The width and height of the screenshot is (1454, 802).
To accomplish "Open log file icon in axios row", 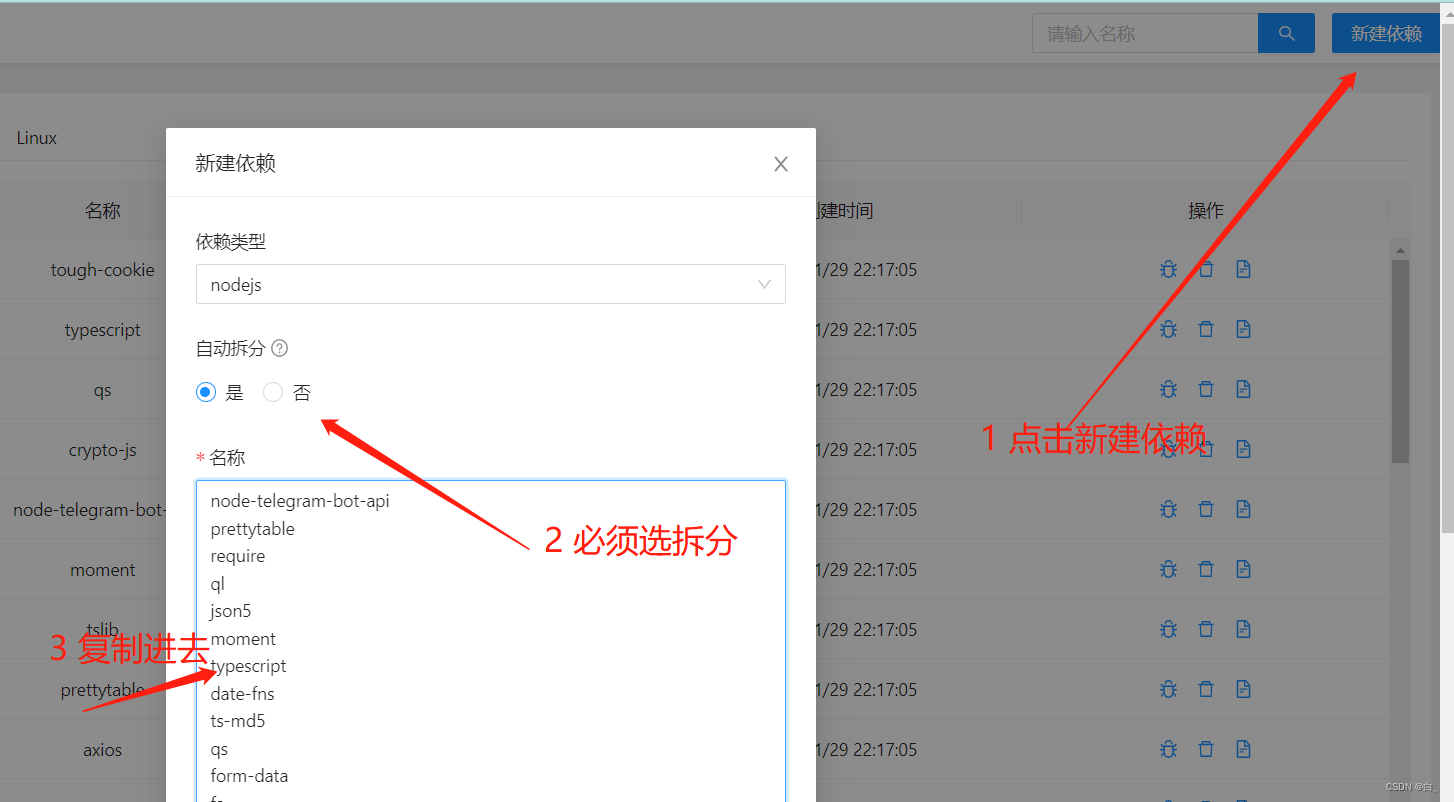I will tap(1243, 749).
